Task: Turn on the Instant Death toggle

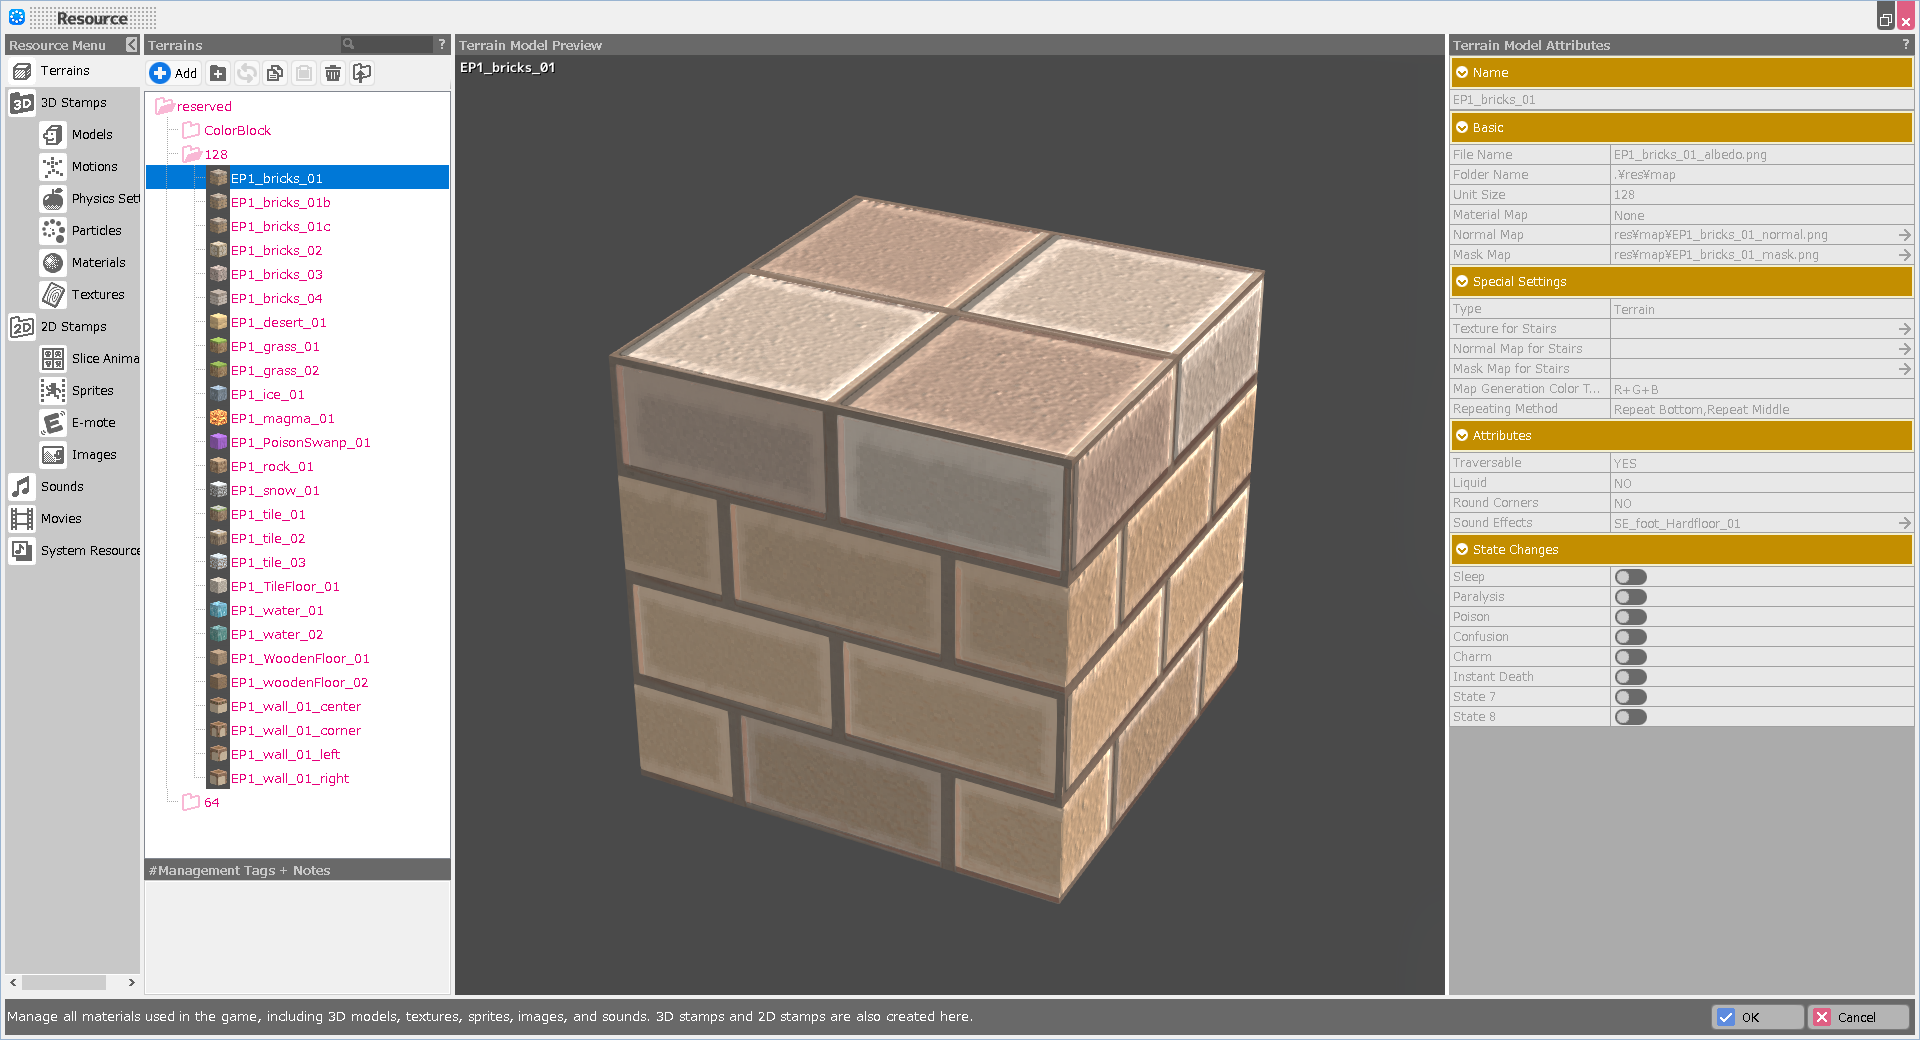Action: pyautogui.click(x=1630, y=677)
